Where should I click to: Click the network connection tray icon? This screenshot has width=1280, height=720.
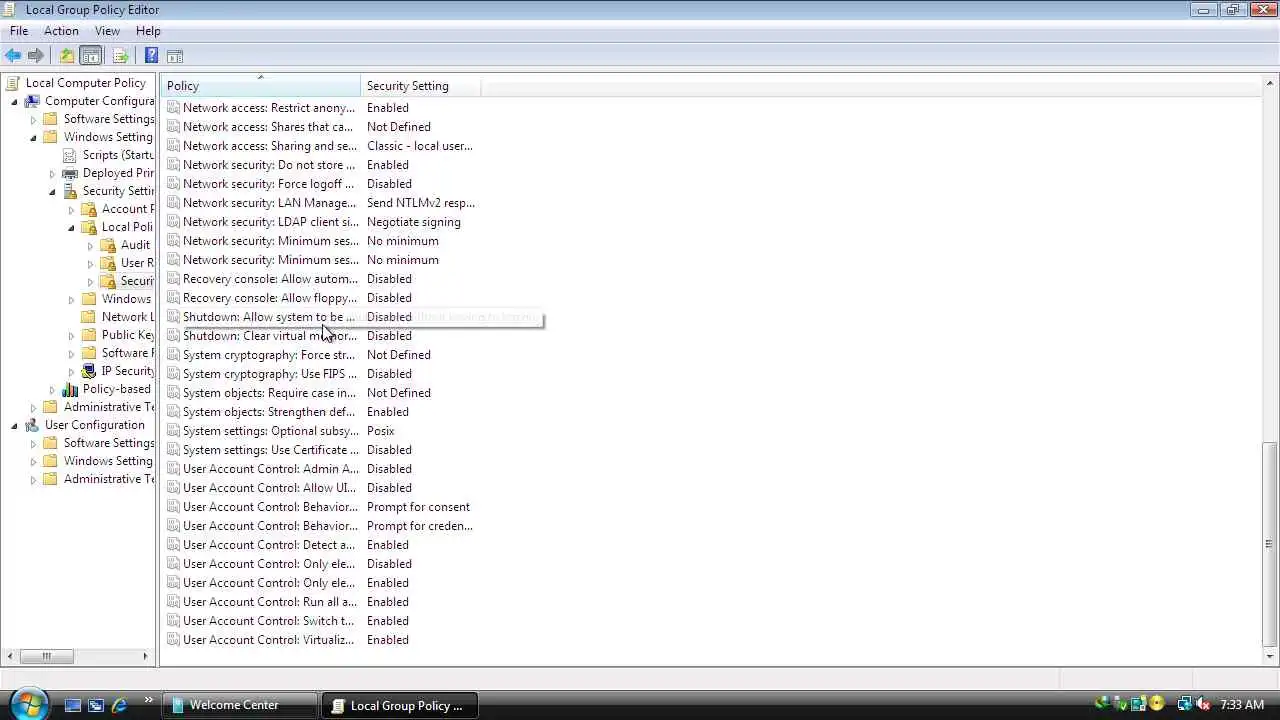tap(1184, 704)
